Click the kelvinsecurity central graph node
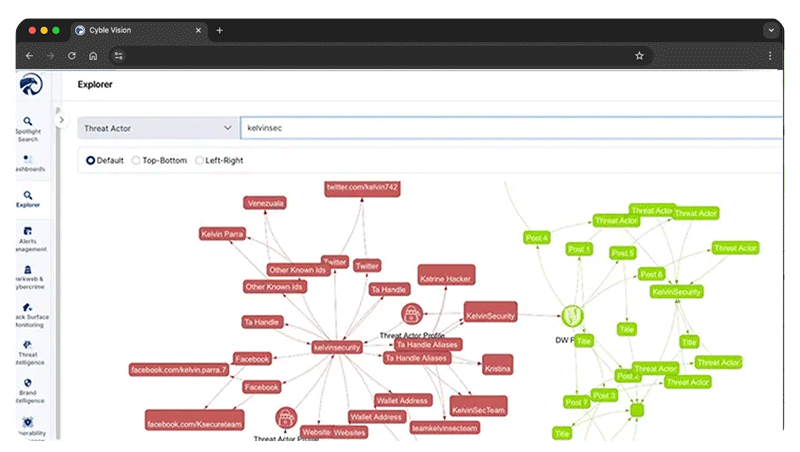Screen dimensions: 800x452 point(337,347)
